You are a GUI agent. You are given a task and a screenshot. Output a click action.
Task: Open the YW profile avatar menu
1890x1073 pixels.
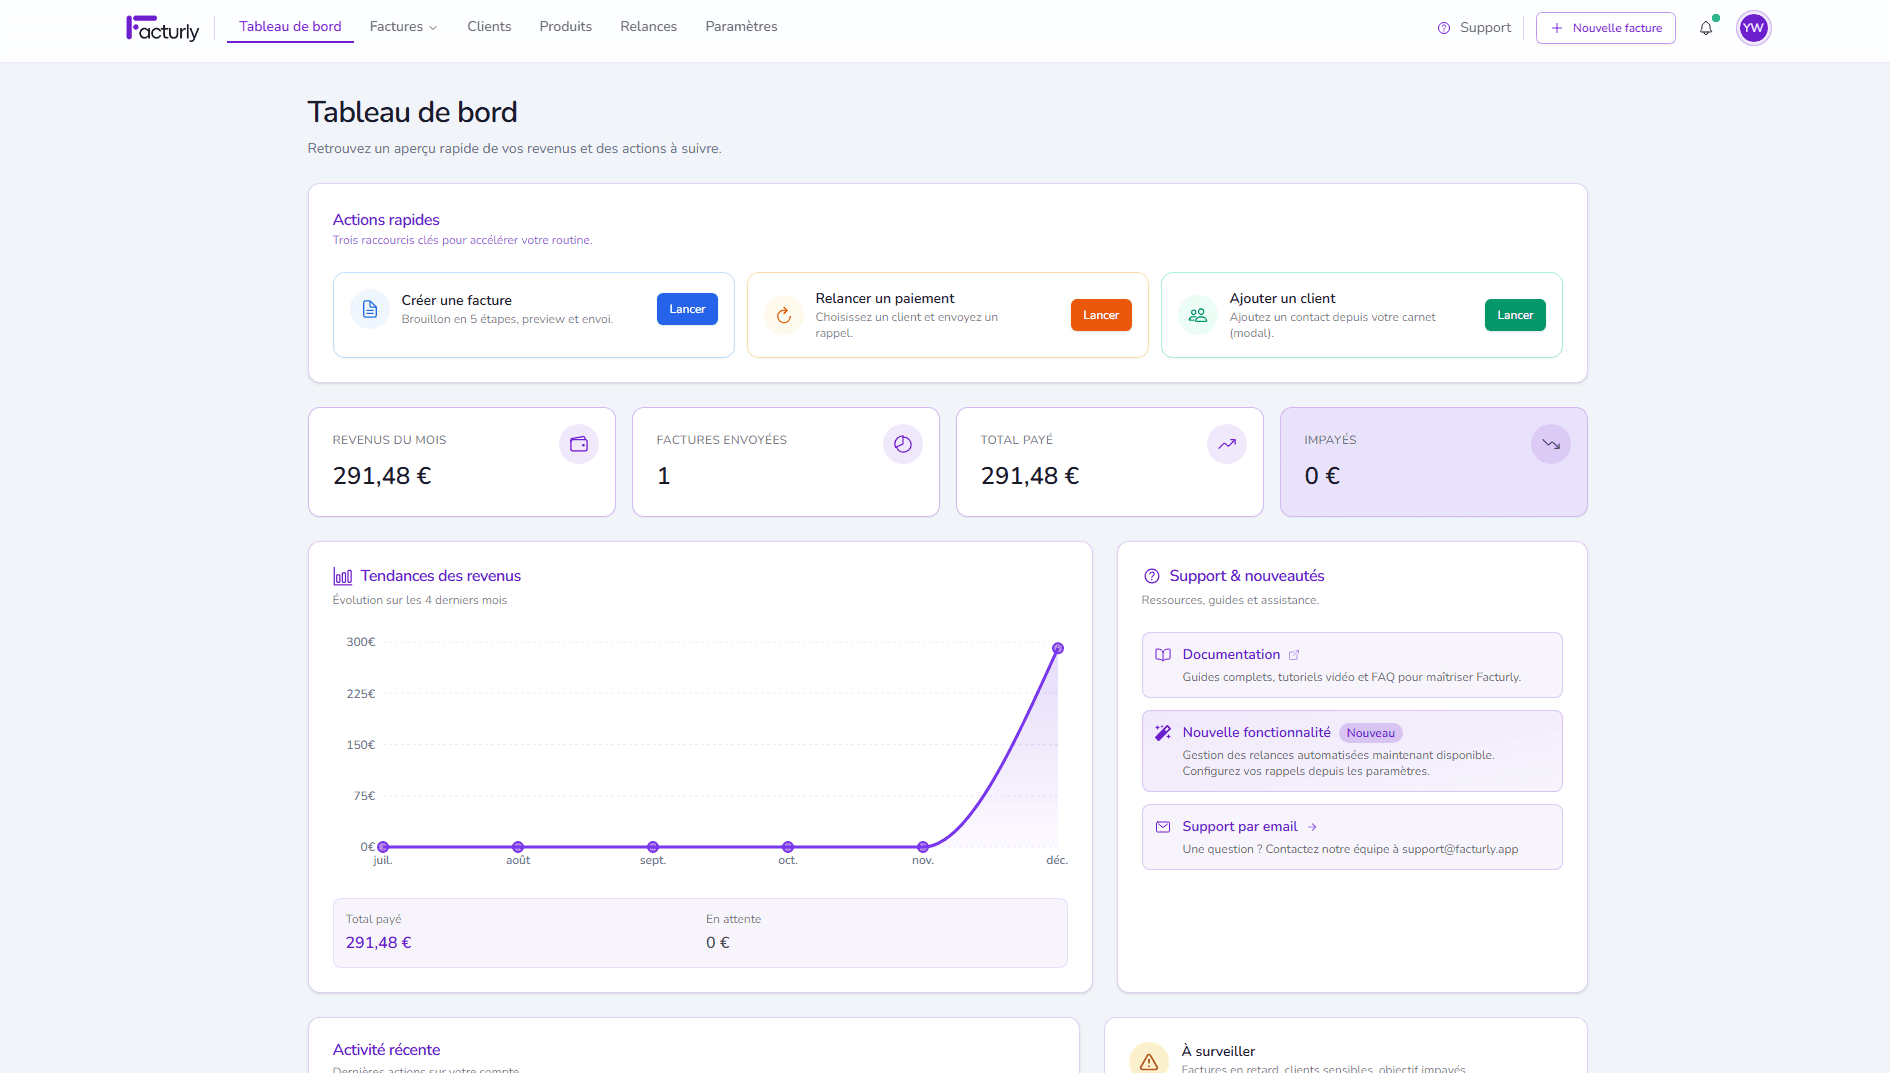pyautogui.click(x=1753, y=27)
